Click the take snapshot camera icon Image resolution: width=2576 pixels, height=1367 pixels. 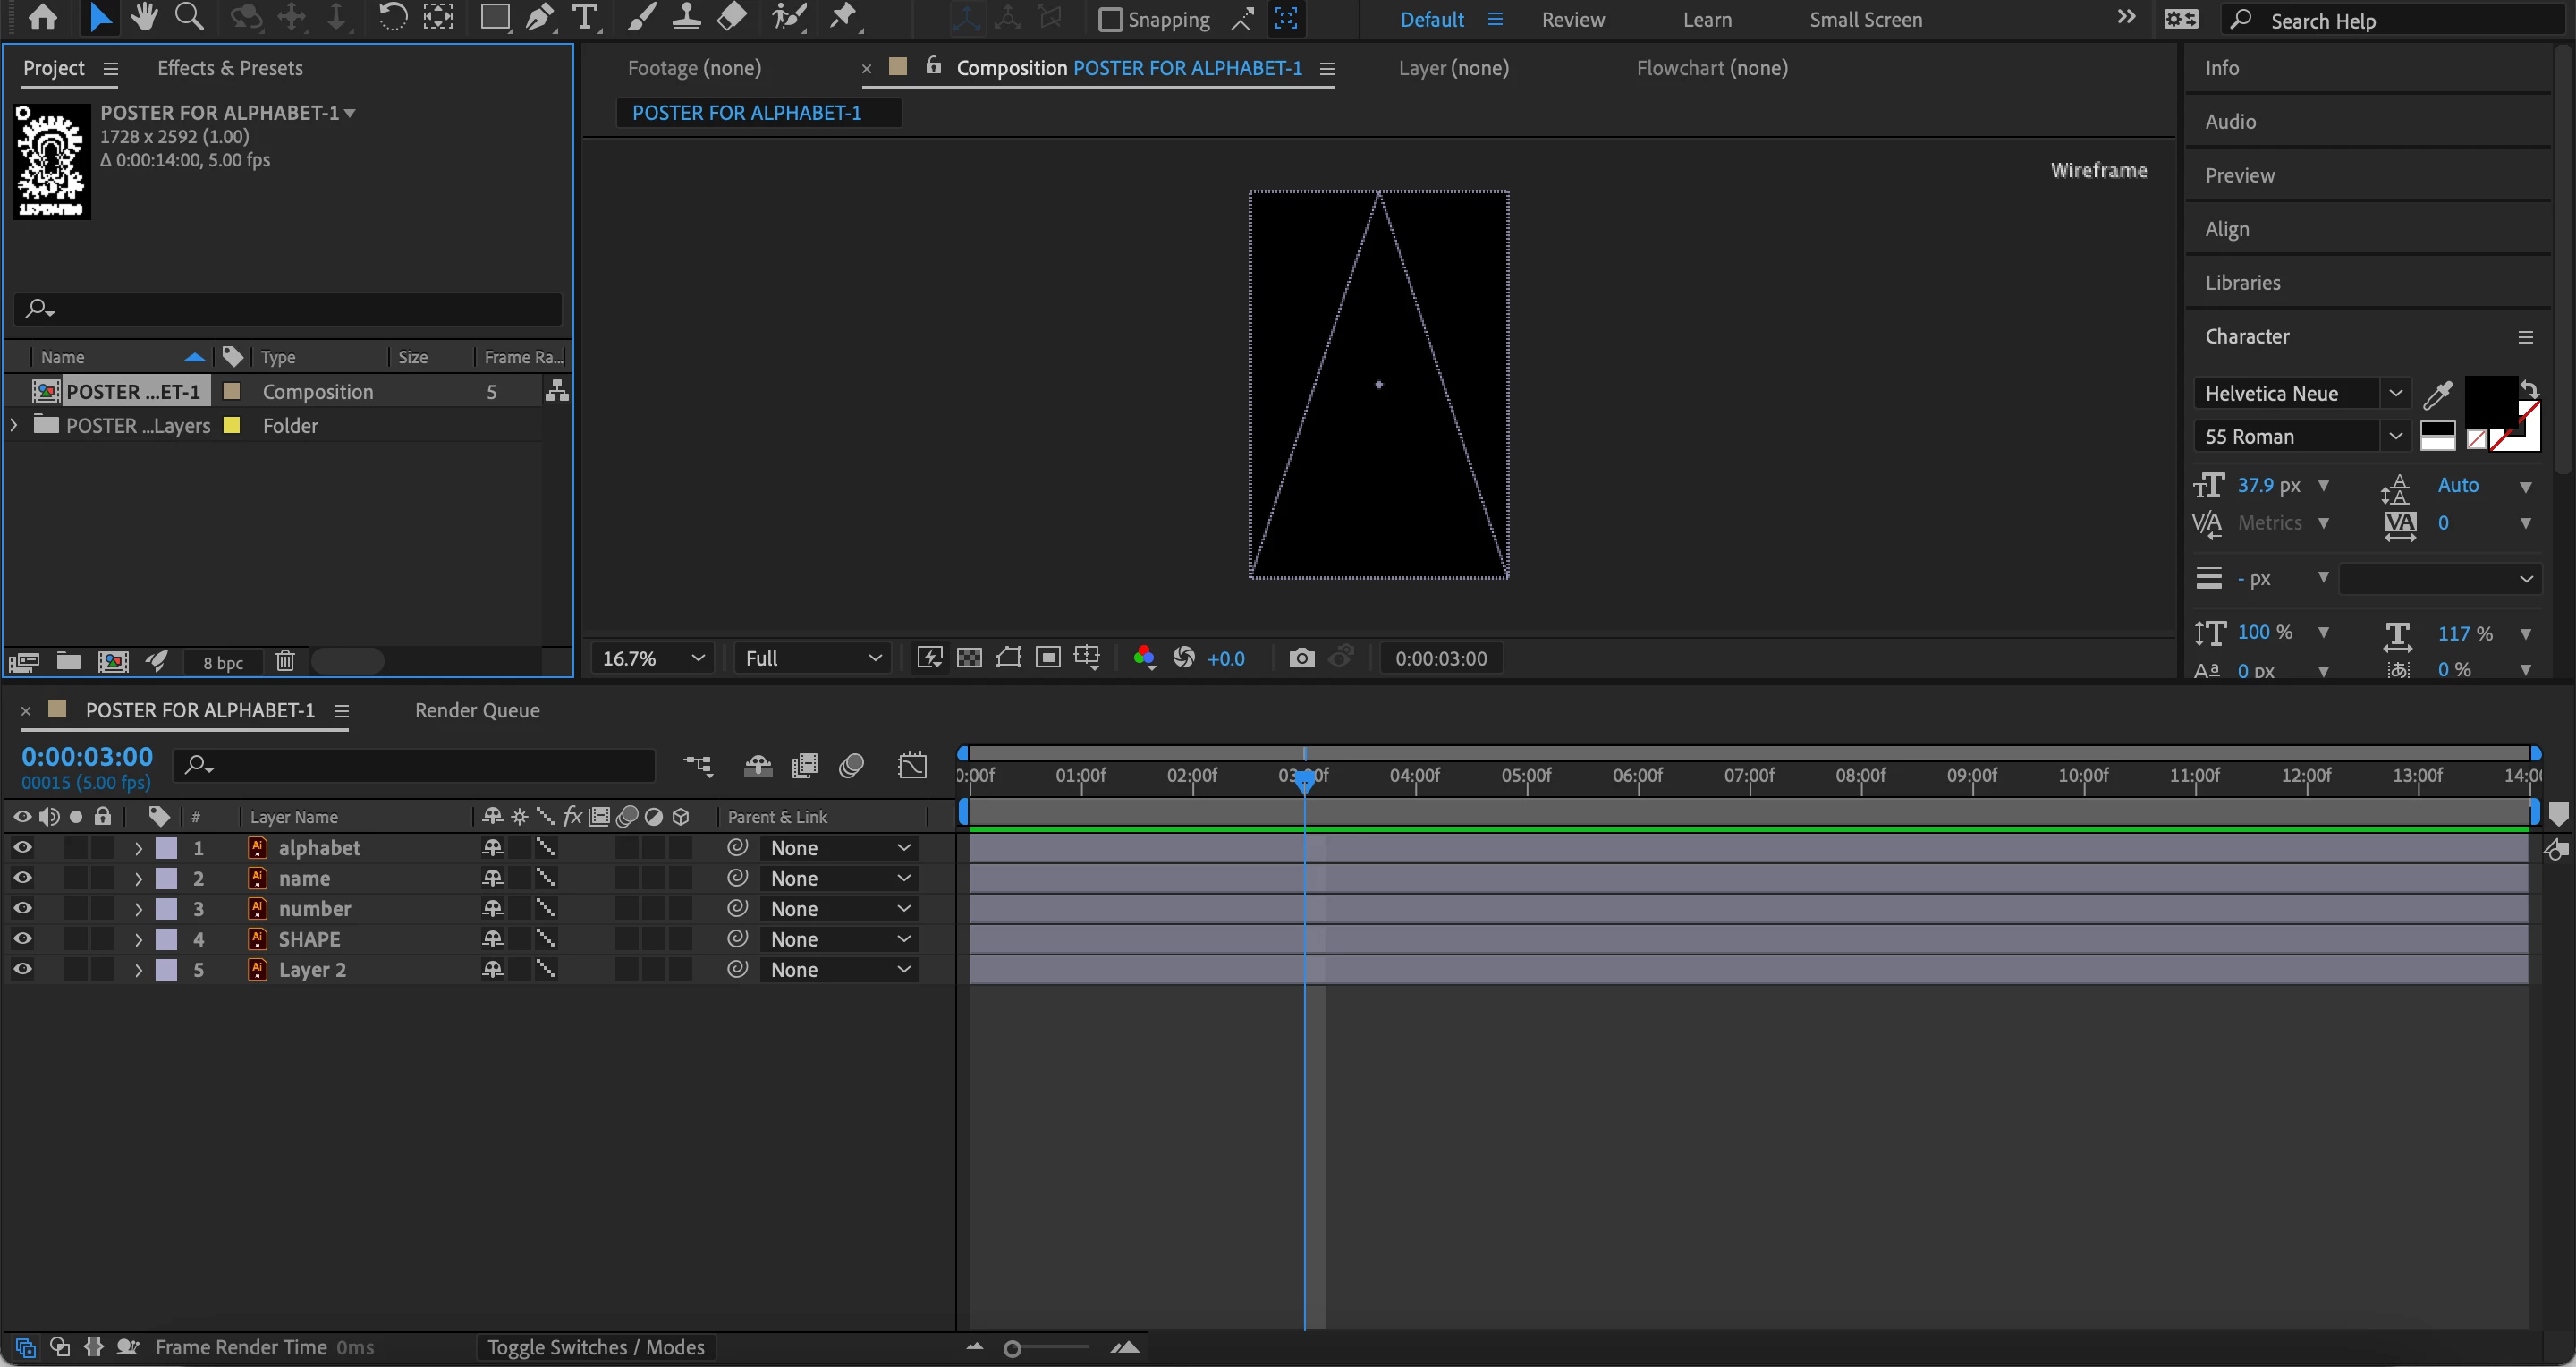tap(1301, 658)
